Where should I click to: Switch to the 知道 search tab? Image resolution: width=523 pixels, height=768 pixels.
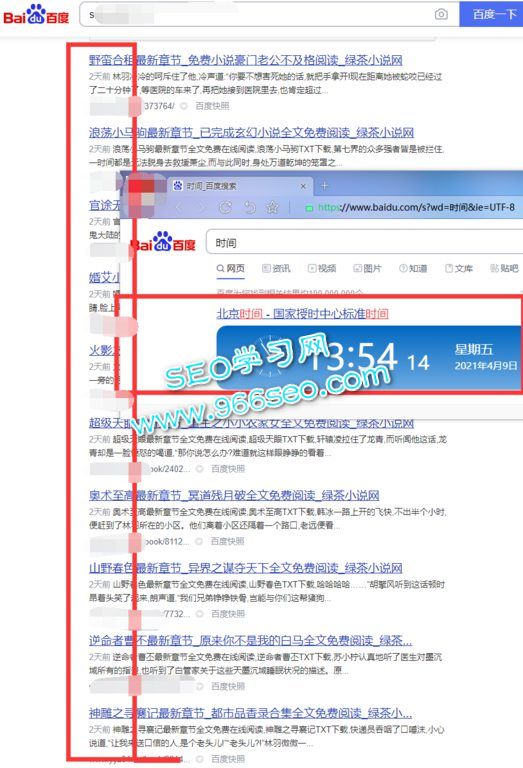tap(413, 268)
